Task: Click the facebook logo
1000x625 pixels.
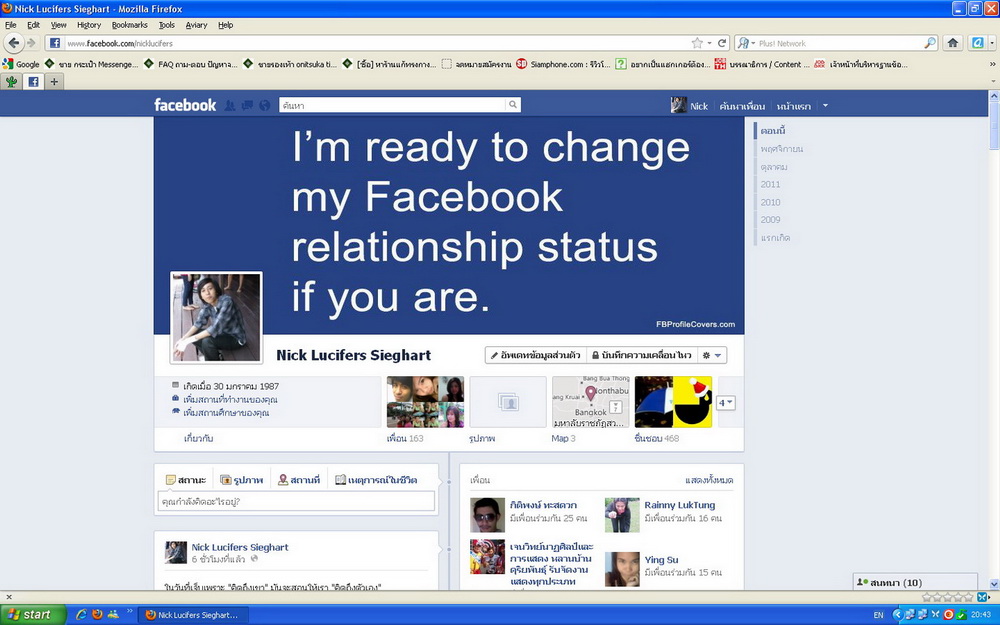Action: (185, 105)
